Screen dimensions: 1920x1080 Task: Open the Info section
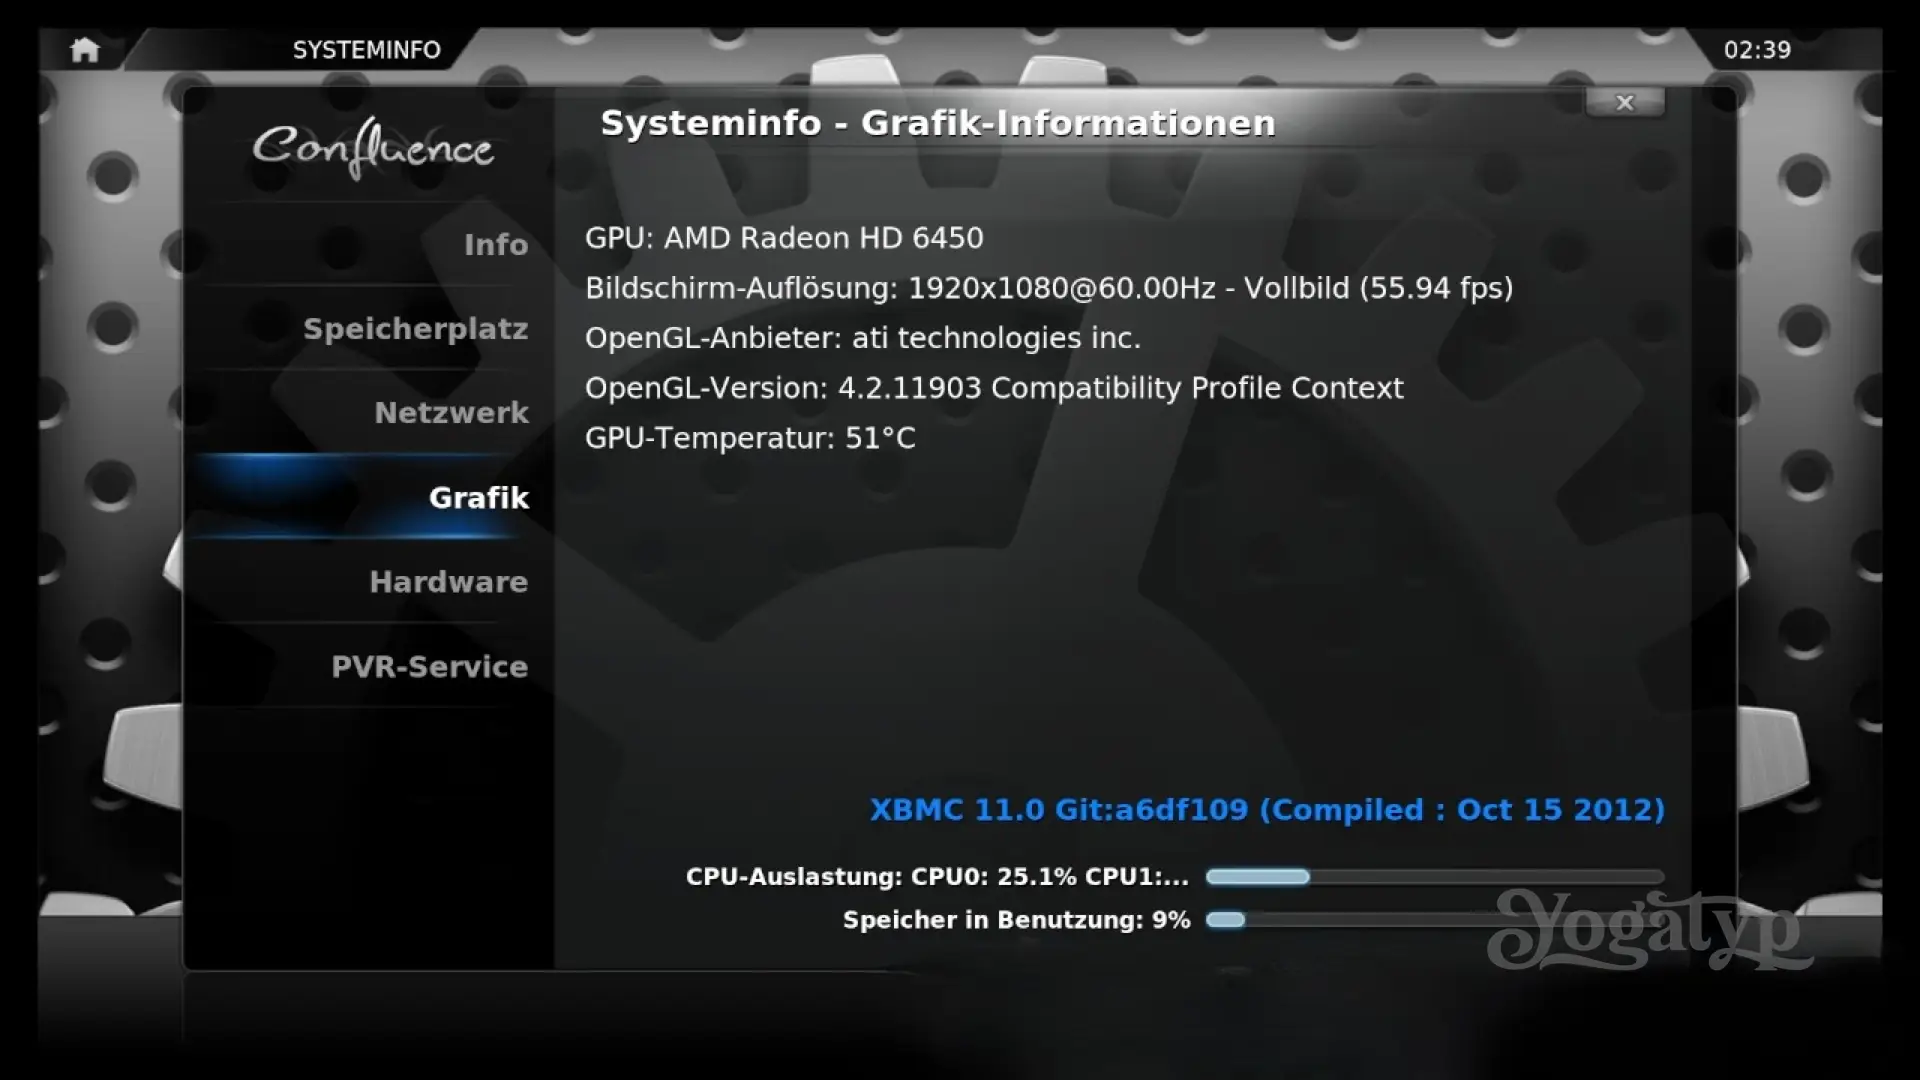(495, 245)
